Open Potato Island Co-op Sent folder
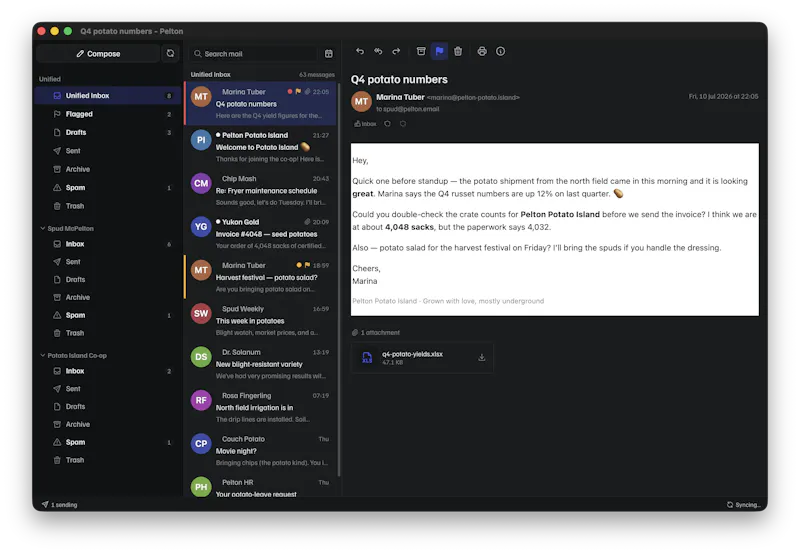Screen dimensions: 800x554 [x=107, y=389]
